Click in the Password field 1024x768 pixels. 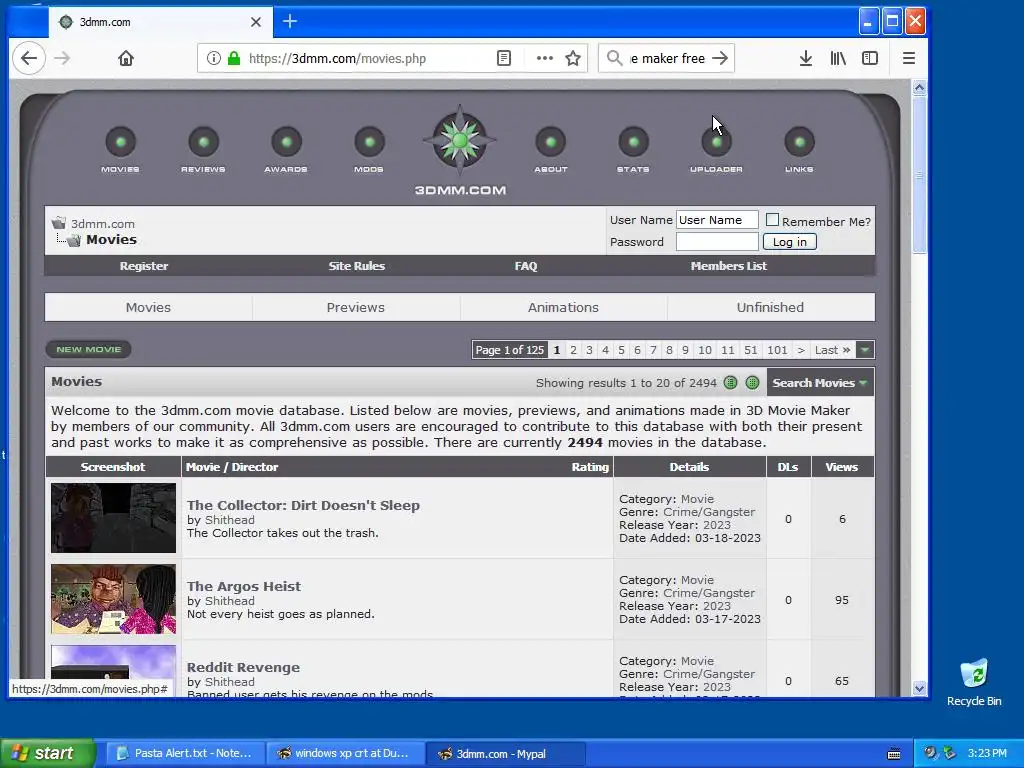(x=717, y=242)
